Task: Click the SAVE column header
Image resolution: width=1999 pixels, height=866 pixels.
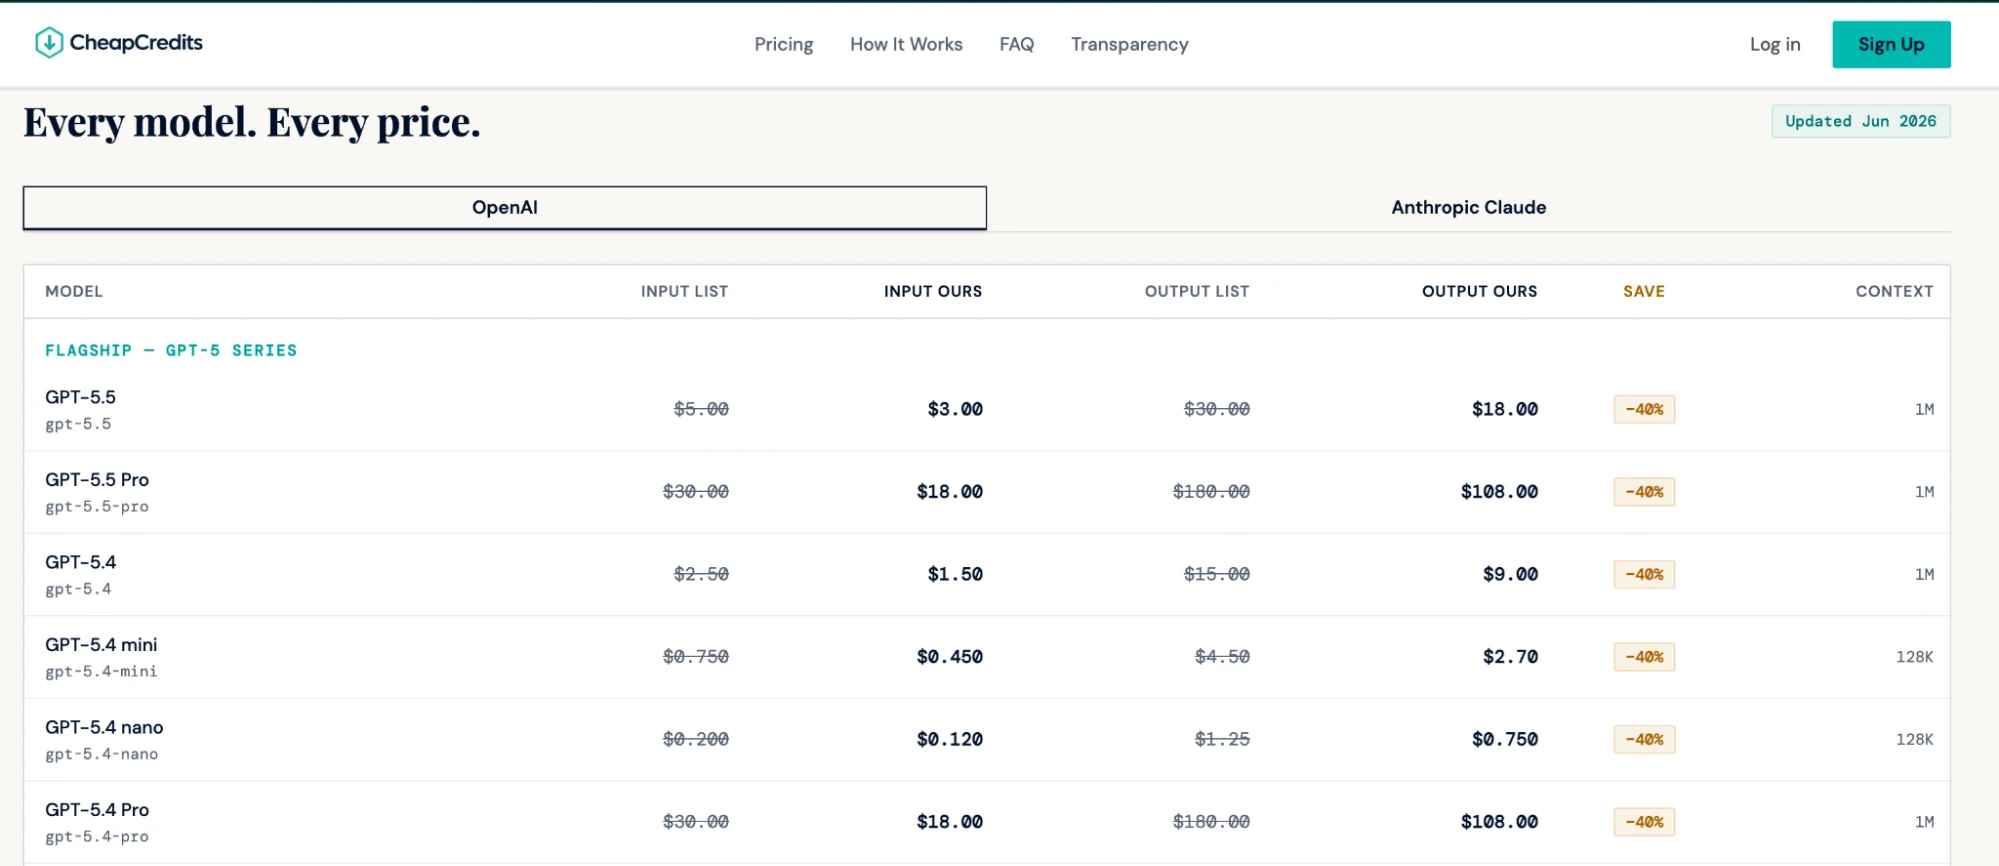Action: click(x=1644, y=291)
